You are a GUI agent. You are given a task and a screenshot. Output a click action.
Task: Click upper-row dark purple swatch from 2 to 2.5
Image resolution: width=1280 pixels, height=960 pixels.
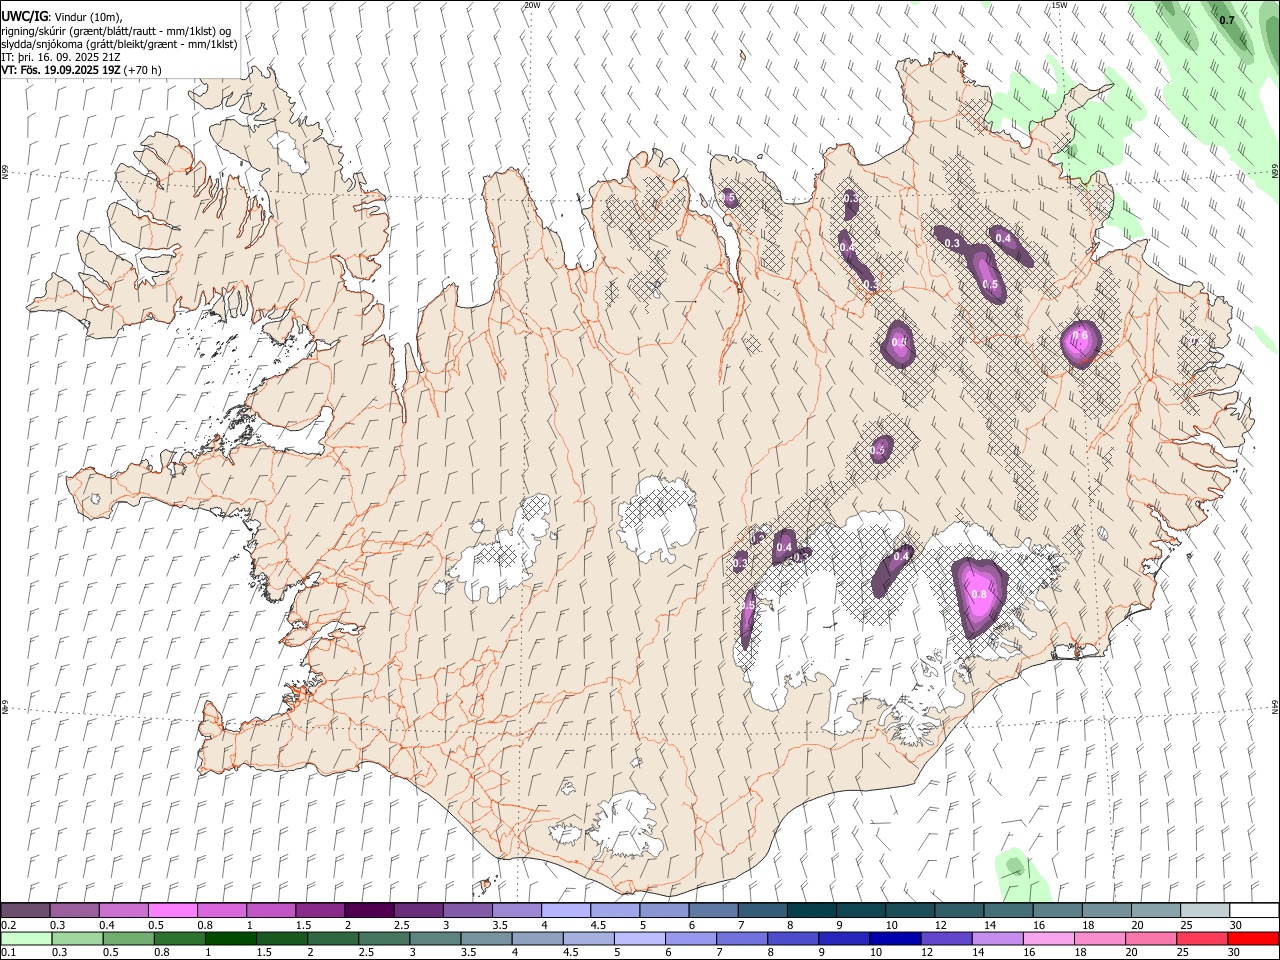pos(369,911)
